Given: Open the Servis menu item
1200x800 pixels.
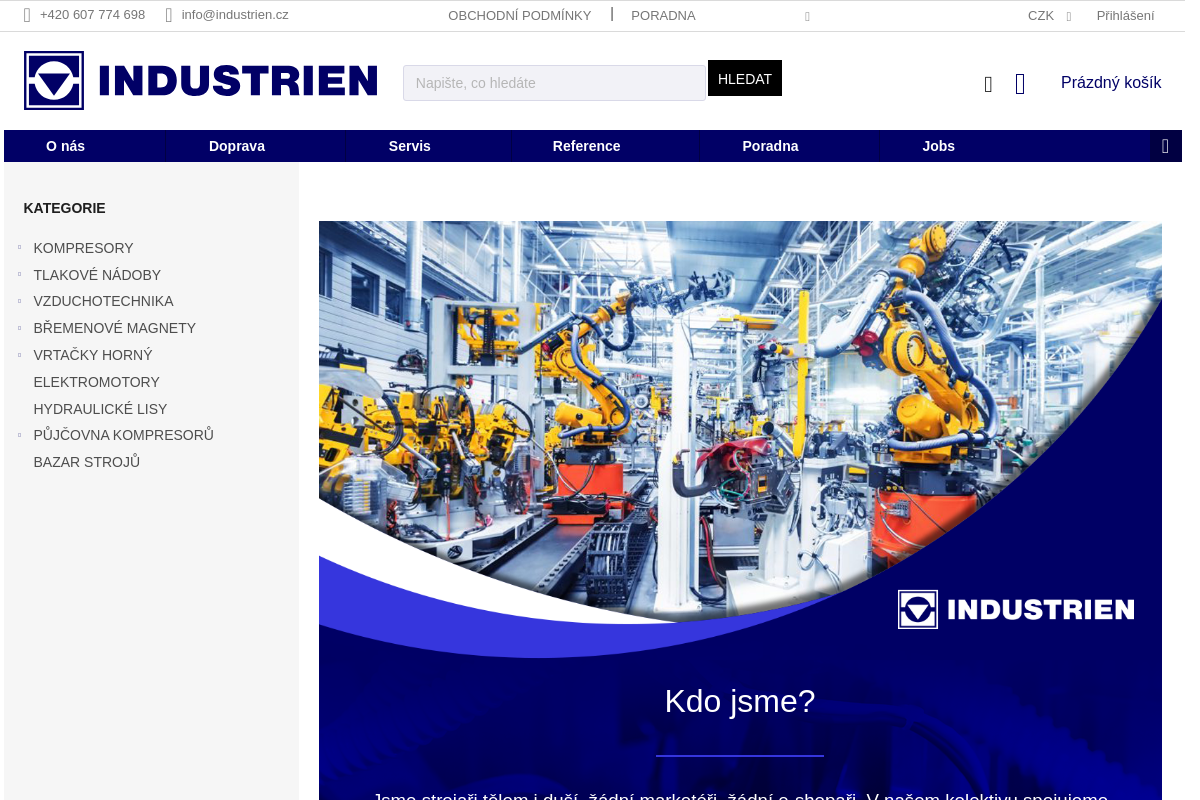Looking at the screenshot, I should (409, 146).
